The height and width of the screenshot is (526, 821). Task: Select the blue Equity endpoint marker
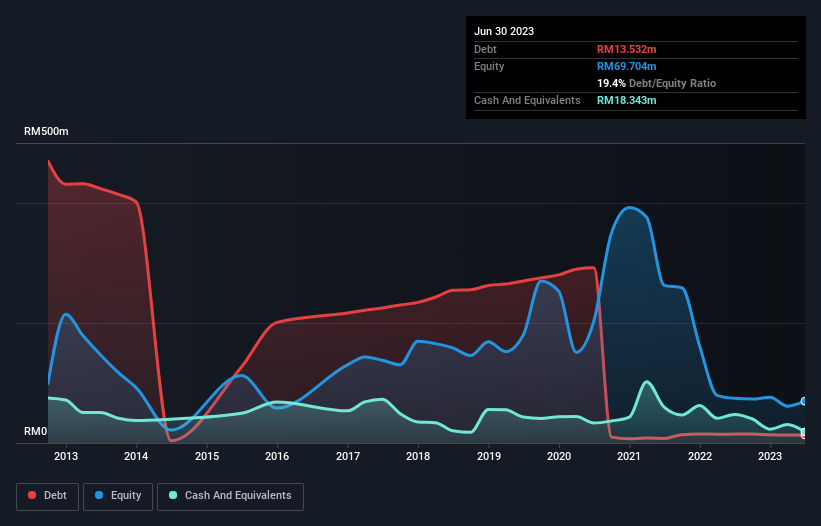804,401
